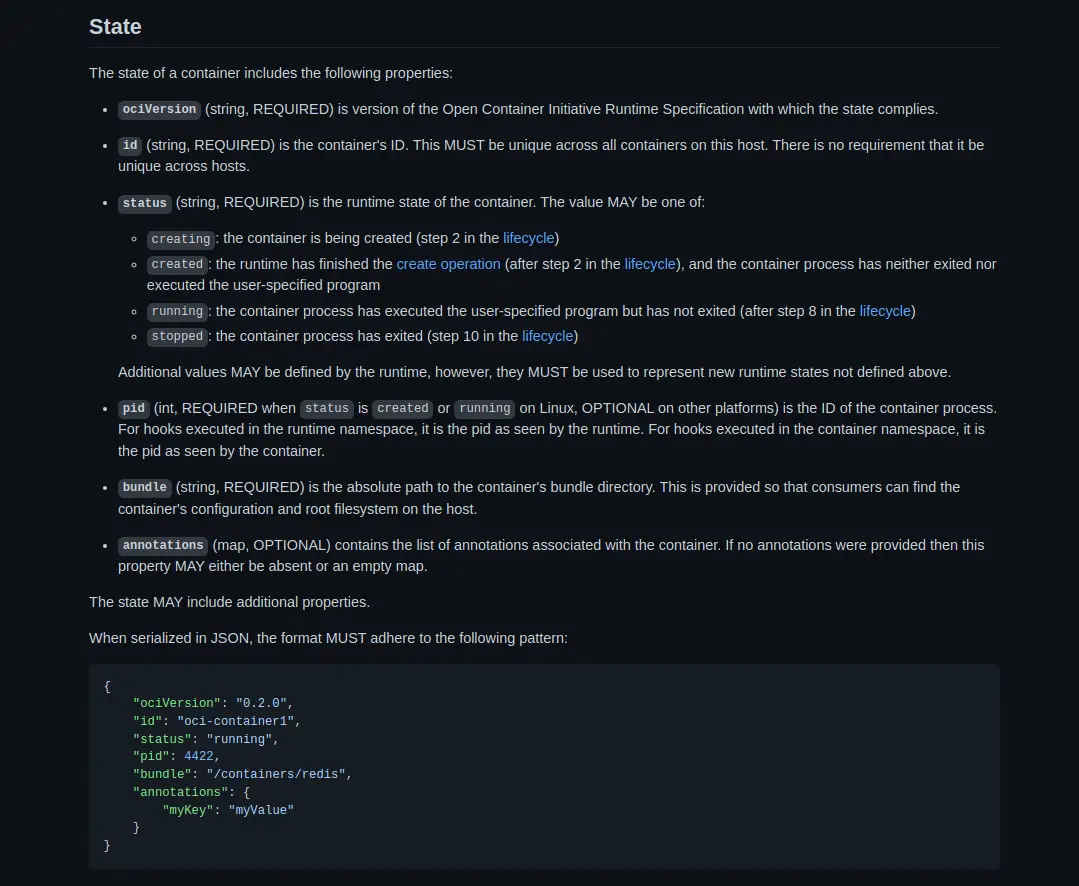The image size is (1079, 886).
Task: Click the bold 'status' property code label
Action: (145, 203)
